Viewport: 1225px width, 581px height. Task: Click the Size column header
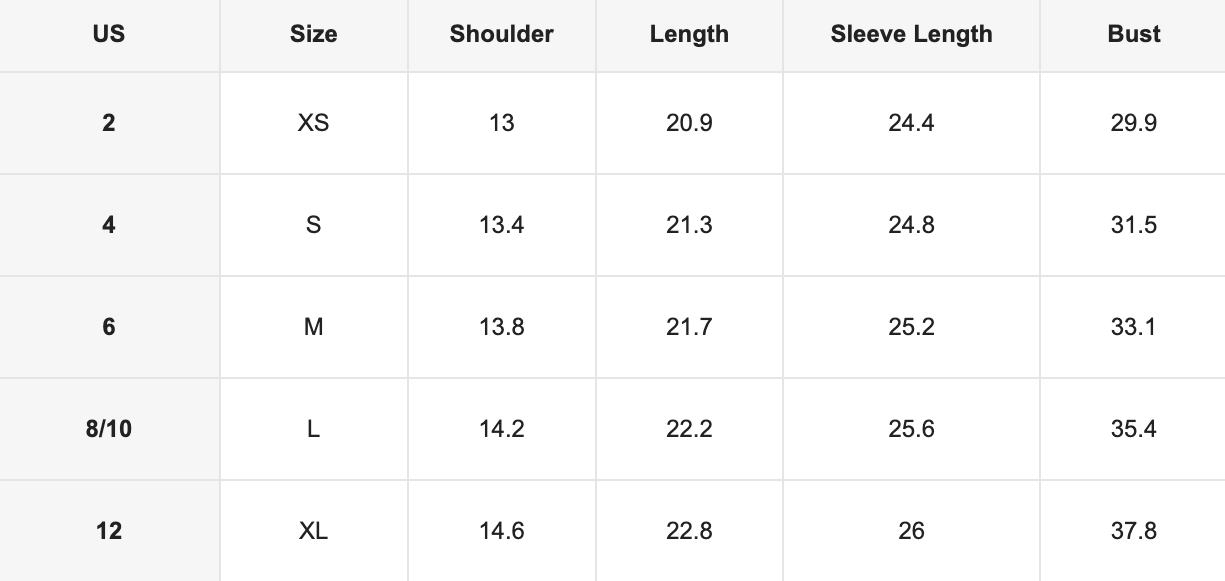(x=313, y=34)
